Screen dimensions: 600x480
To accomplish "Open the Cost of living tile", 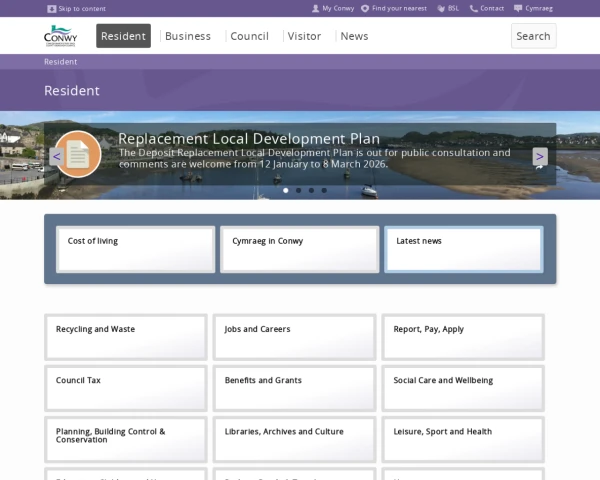I will pyautogui.click(x=135, y=249).
